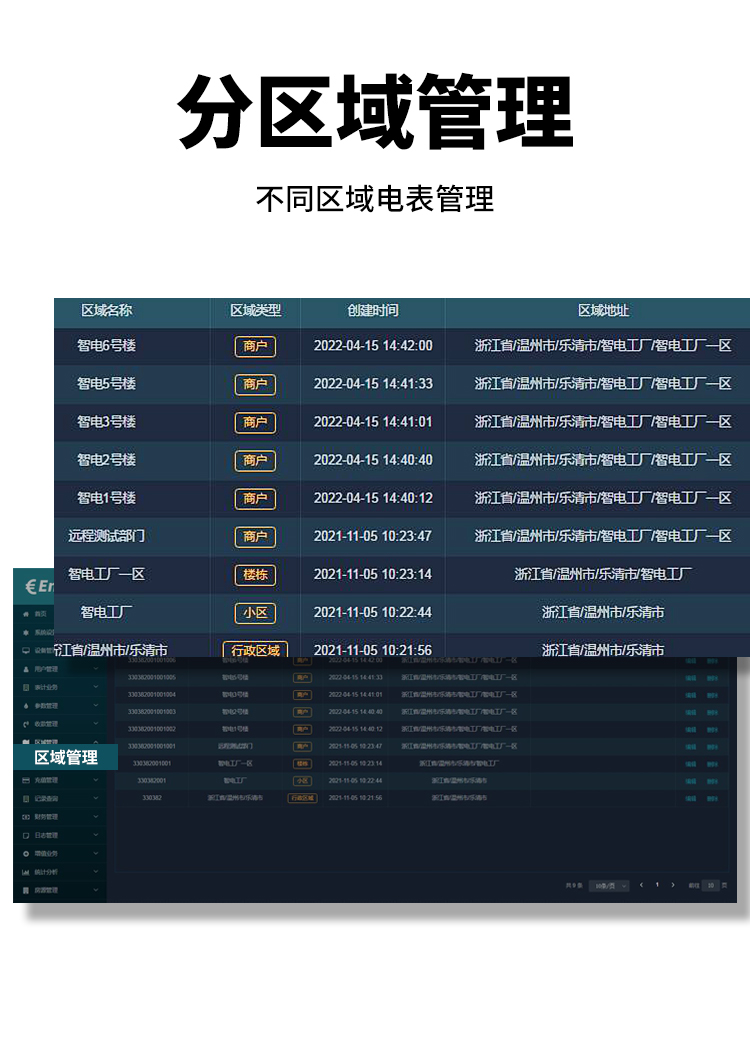Open the 10条/页 page size dropdown
Screen dimensions: 750x1058
(608, 885)
